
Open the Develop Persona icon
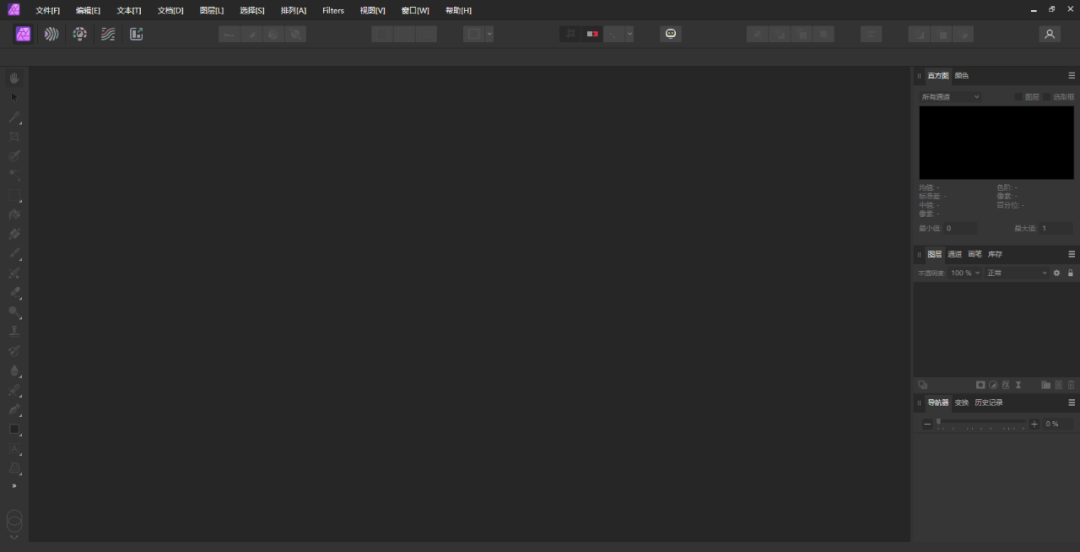(79, 34)
